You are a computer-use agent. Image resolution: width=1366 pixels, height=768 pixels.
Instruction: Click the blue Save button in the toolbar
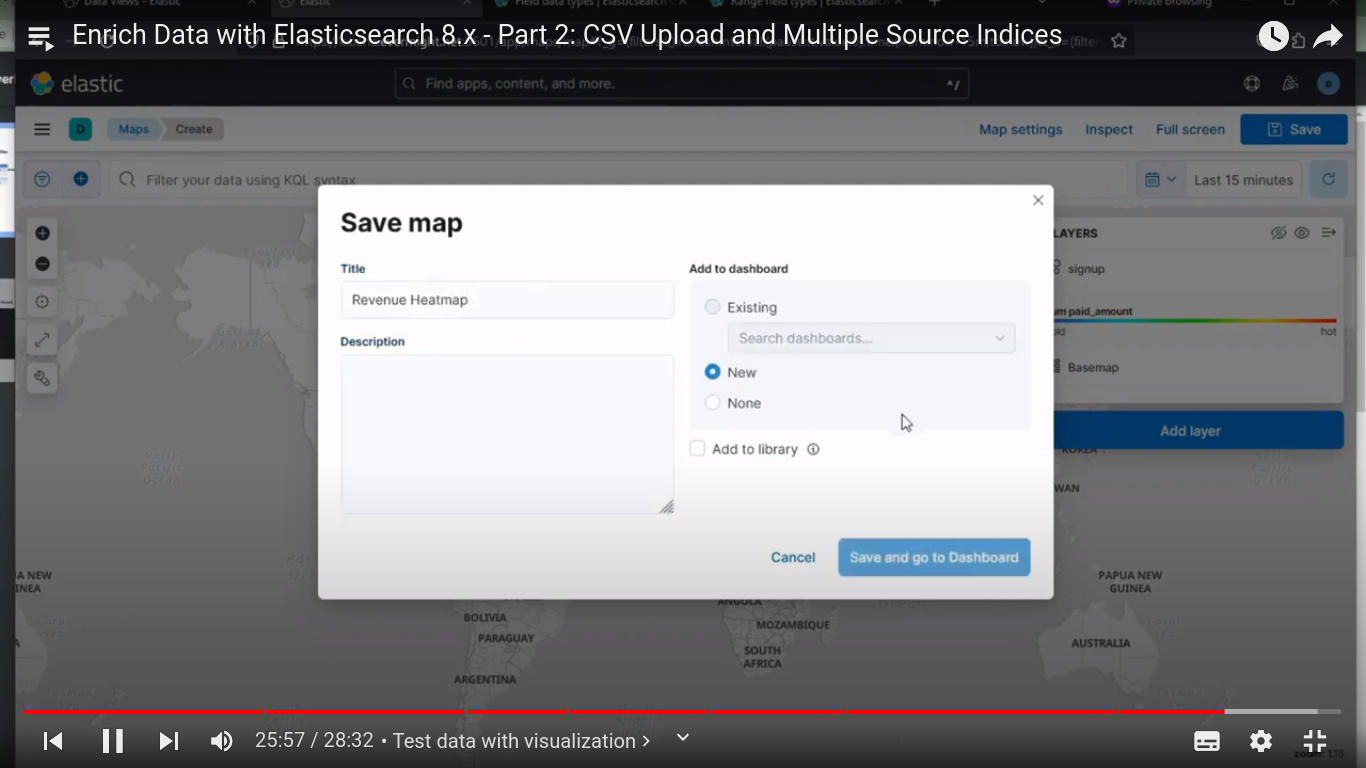pos(1294,129)
